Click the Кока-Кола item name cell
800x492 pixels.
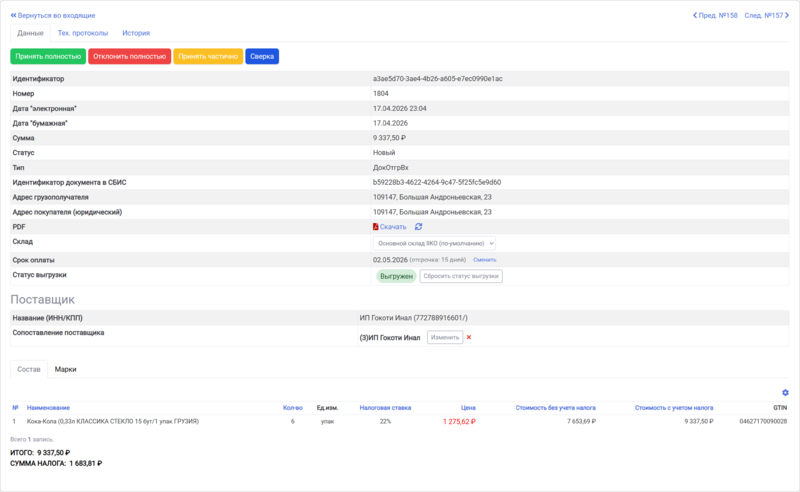pyautogui.click(x=113, y=422)
